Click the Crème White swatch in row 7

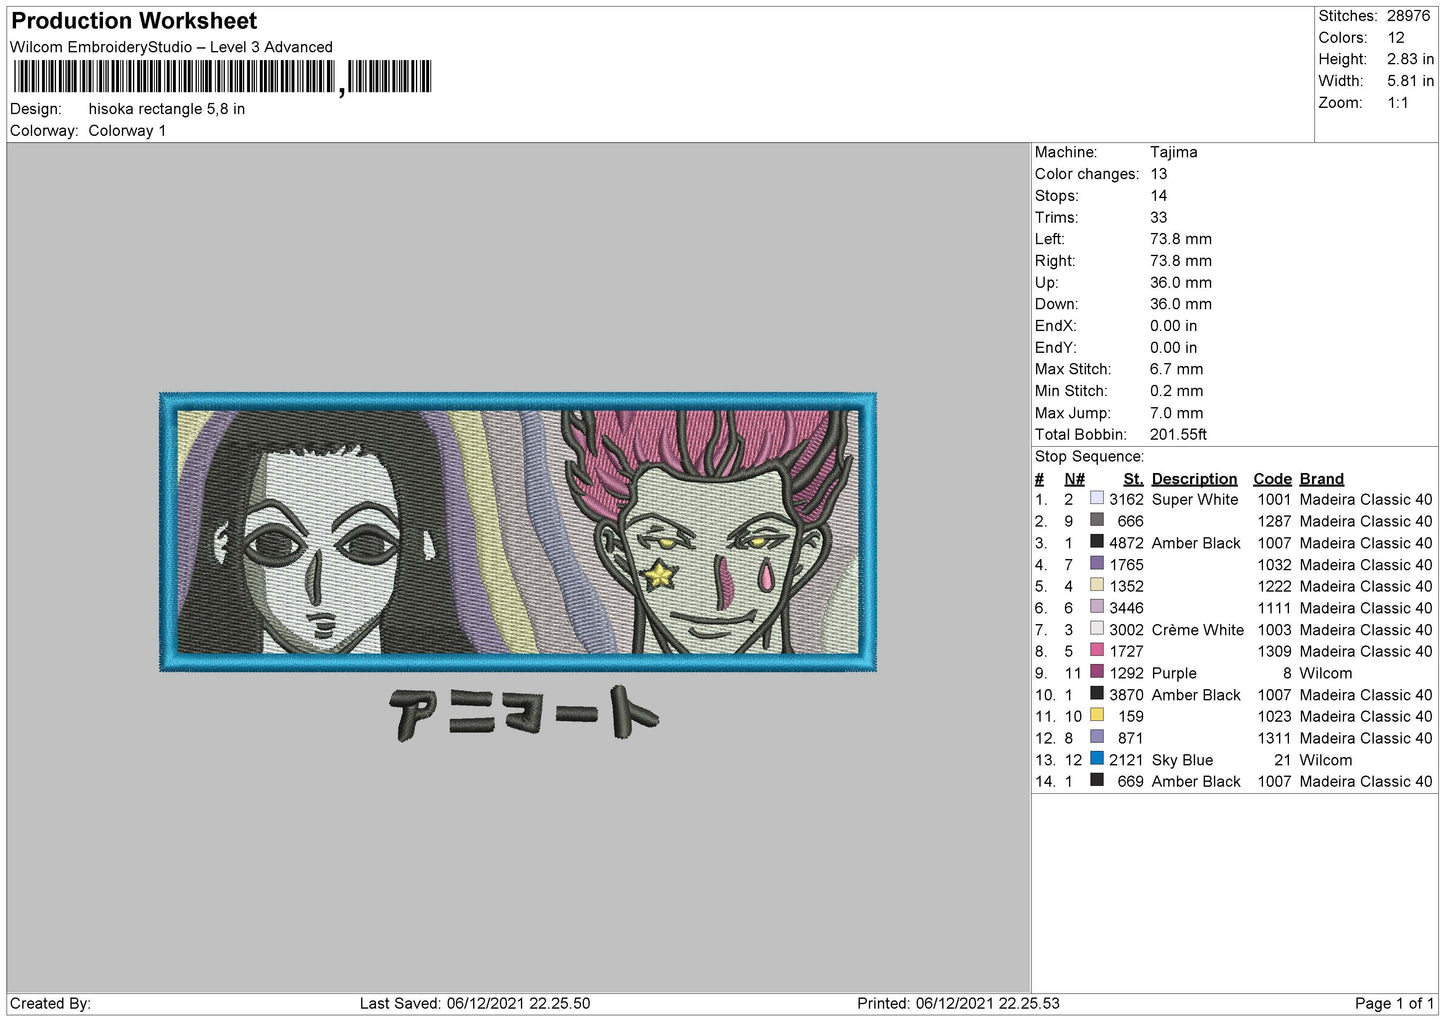point(1096,629)
